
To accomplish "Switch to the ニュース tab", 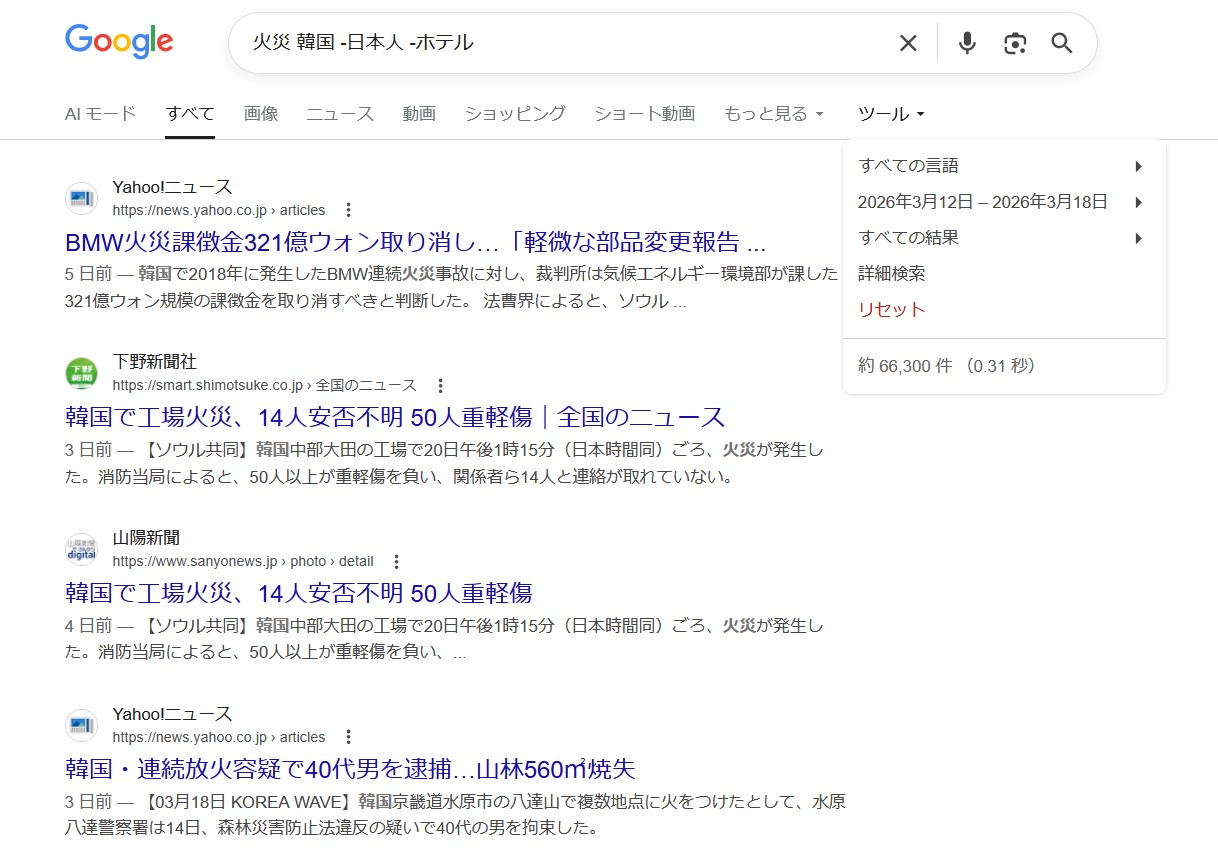I will pyautogui.click(x=340, y=114).
